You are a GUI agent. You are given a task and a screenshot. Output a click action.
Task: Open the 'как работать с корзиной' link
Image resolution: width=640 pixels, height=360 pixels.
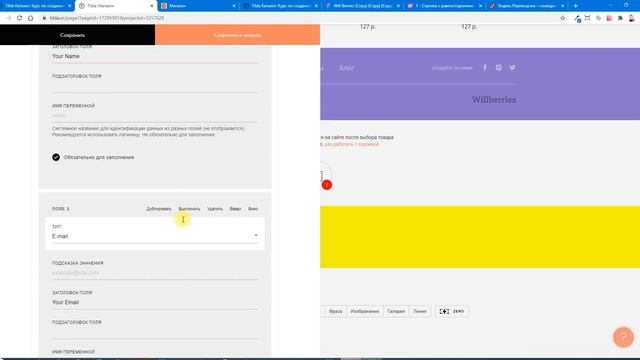pyautogui.click(x=351, y=144)
